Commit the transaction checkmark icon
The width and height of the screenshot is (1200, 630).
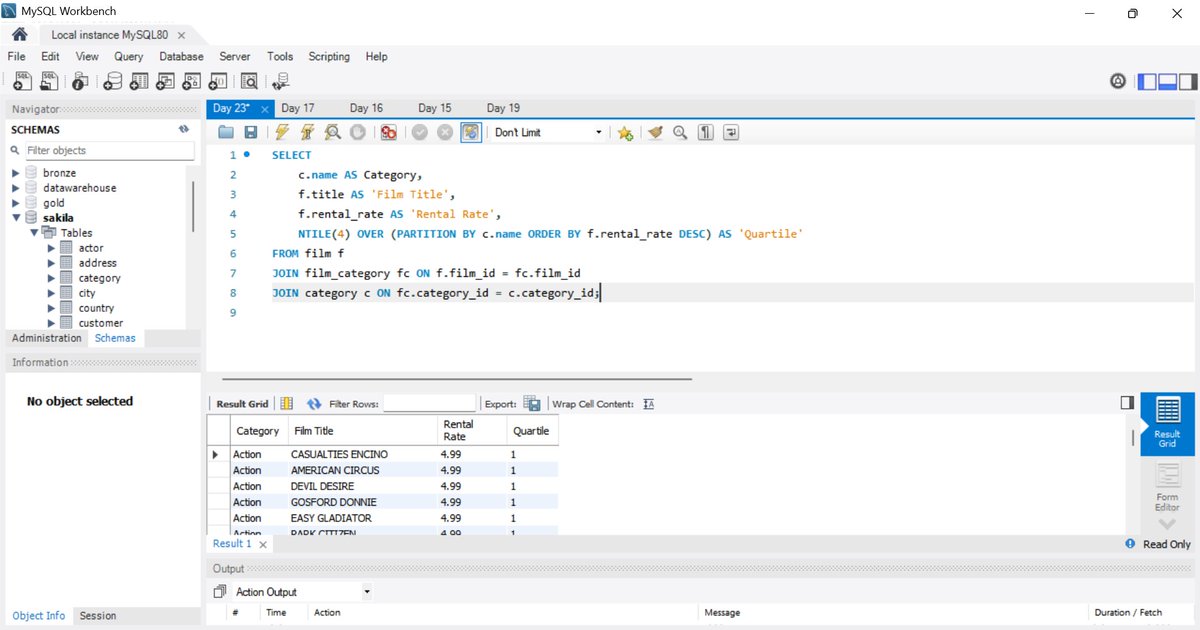tap(420, 132)
